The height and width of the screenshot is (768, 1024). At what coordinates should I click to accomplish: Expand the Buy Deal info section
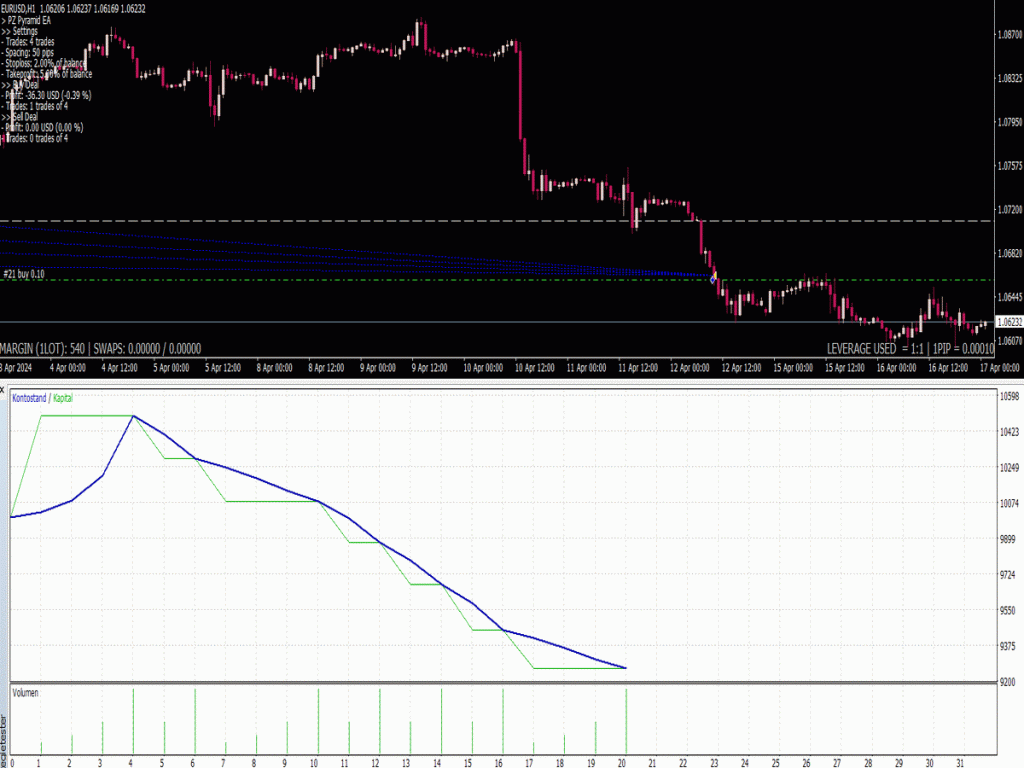[x=24, y=86]
